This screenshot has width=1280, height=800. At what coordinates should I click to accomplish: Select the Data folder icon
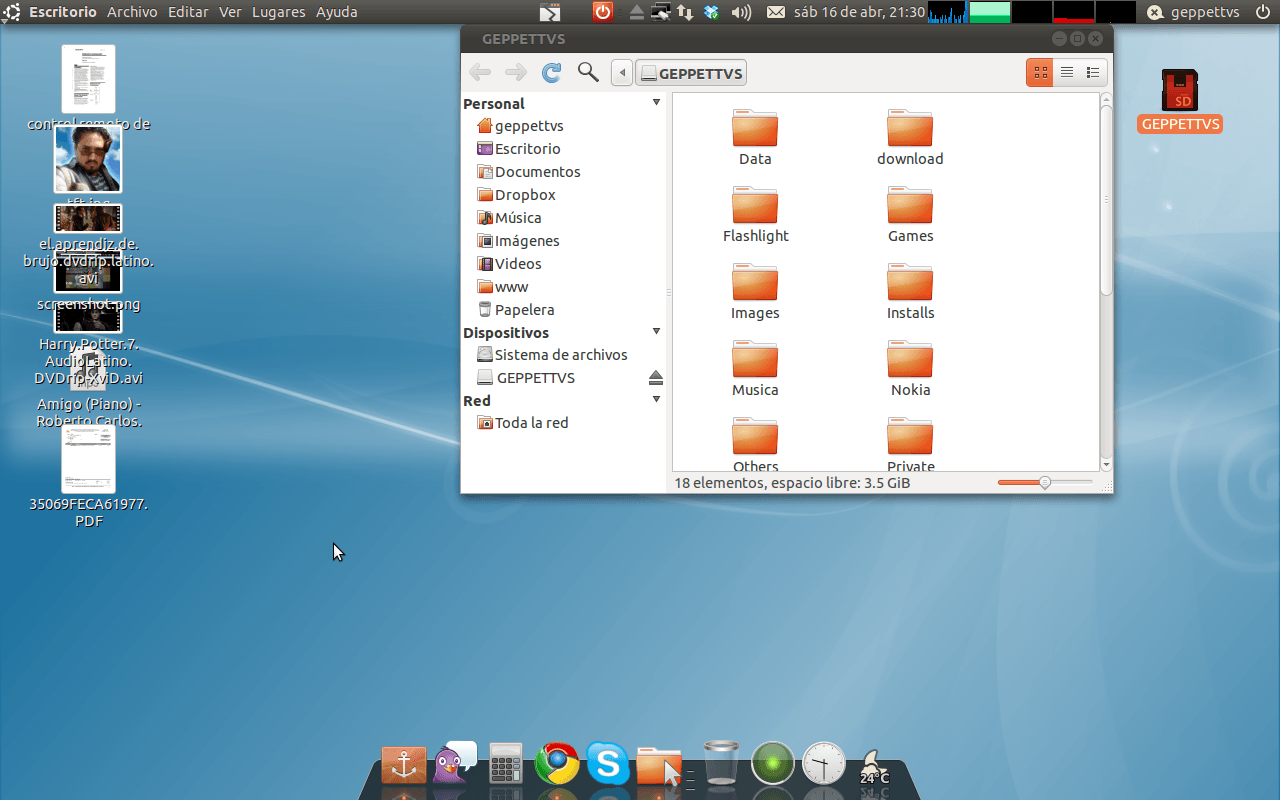click(755, 128)
